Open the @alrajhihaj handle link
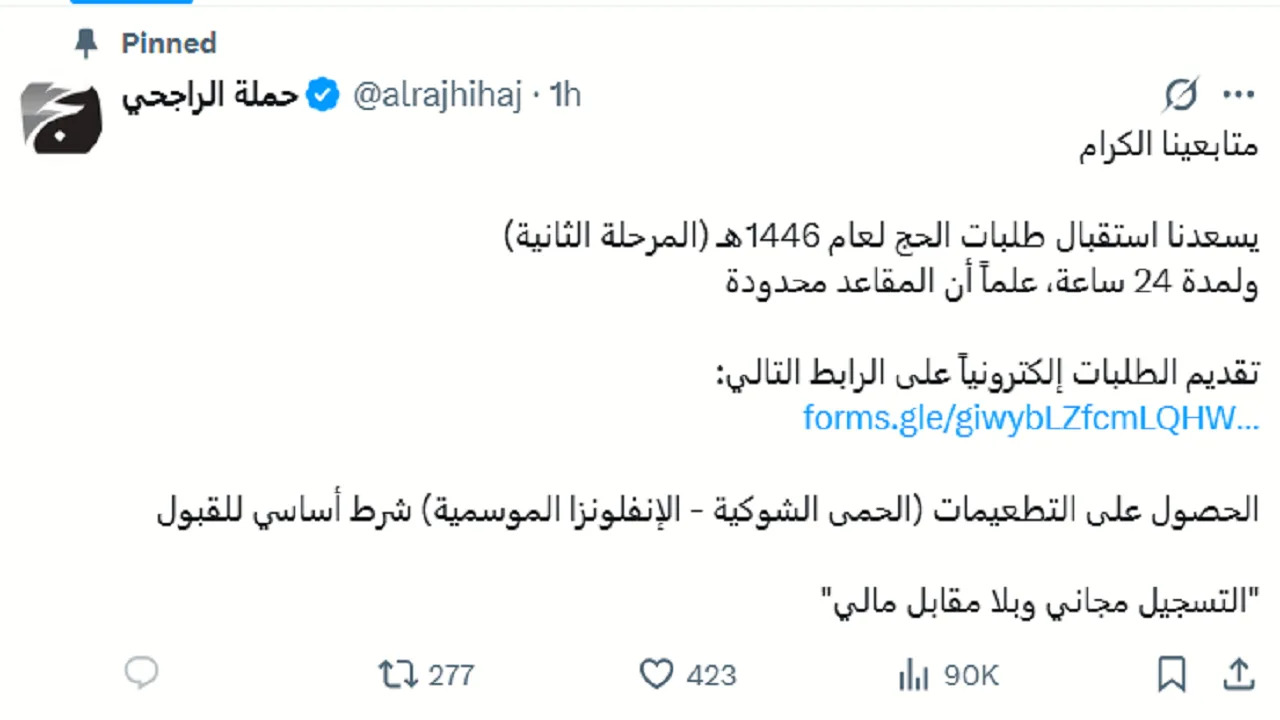 point(436,96)
